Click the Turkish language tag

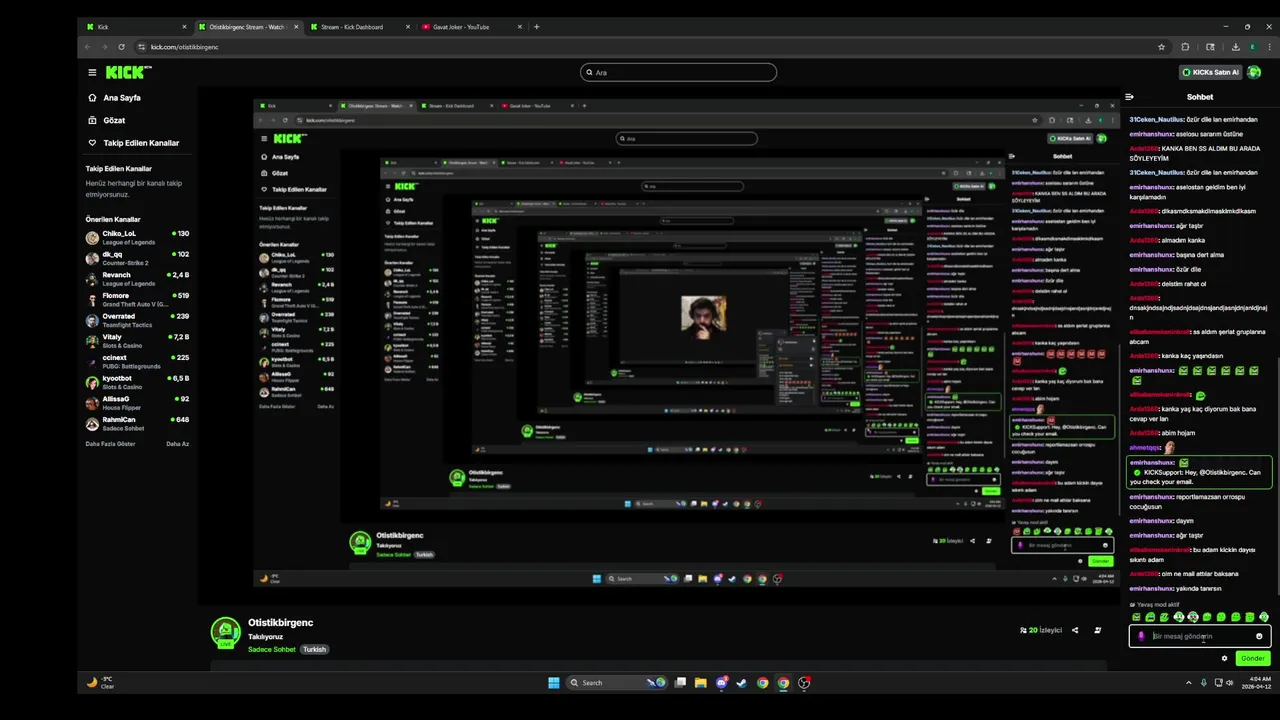tap(315, 649)
